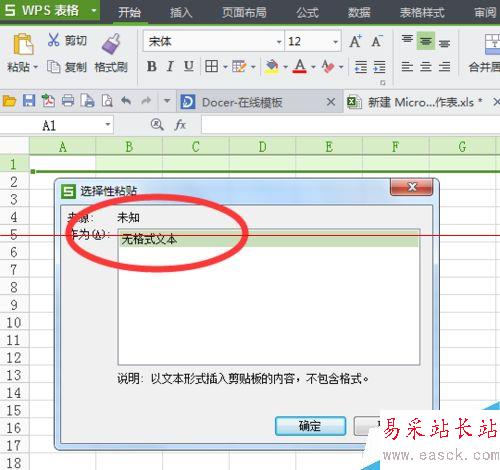Click the A1 Name Box
The height and width of the screenshot is (470, 500).
[56, 125]
